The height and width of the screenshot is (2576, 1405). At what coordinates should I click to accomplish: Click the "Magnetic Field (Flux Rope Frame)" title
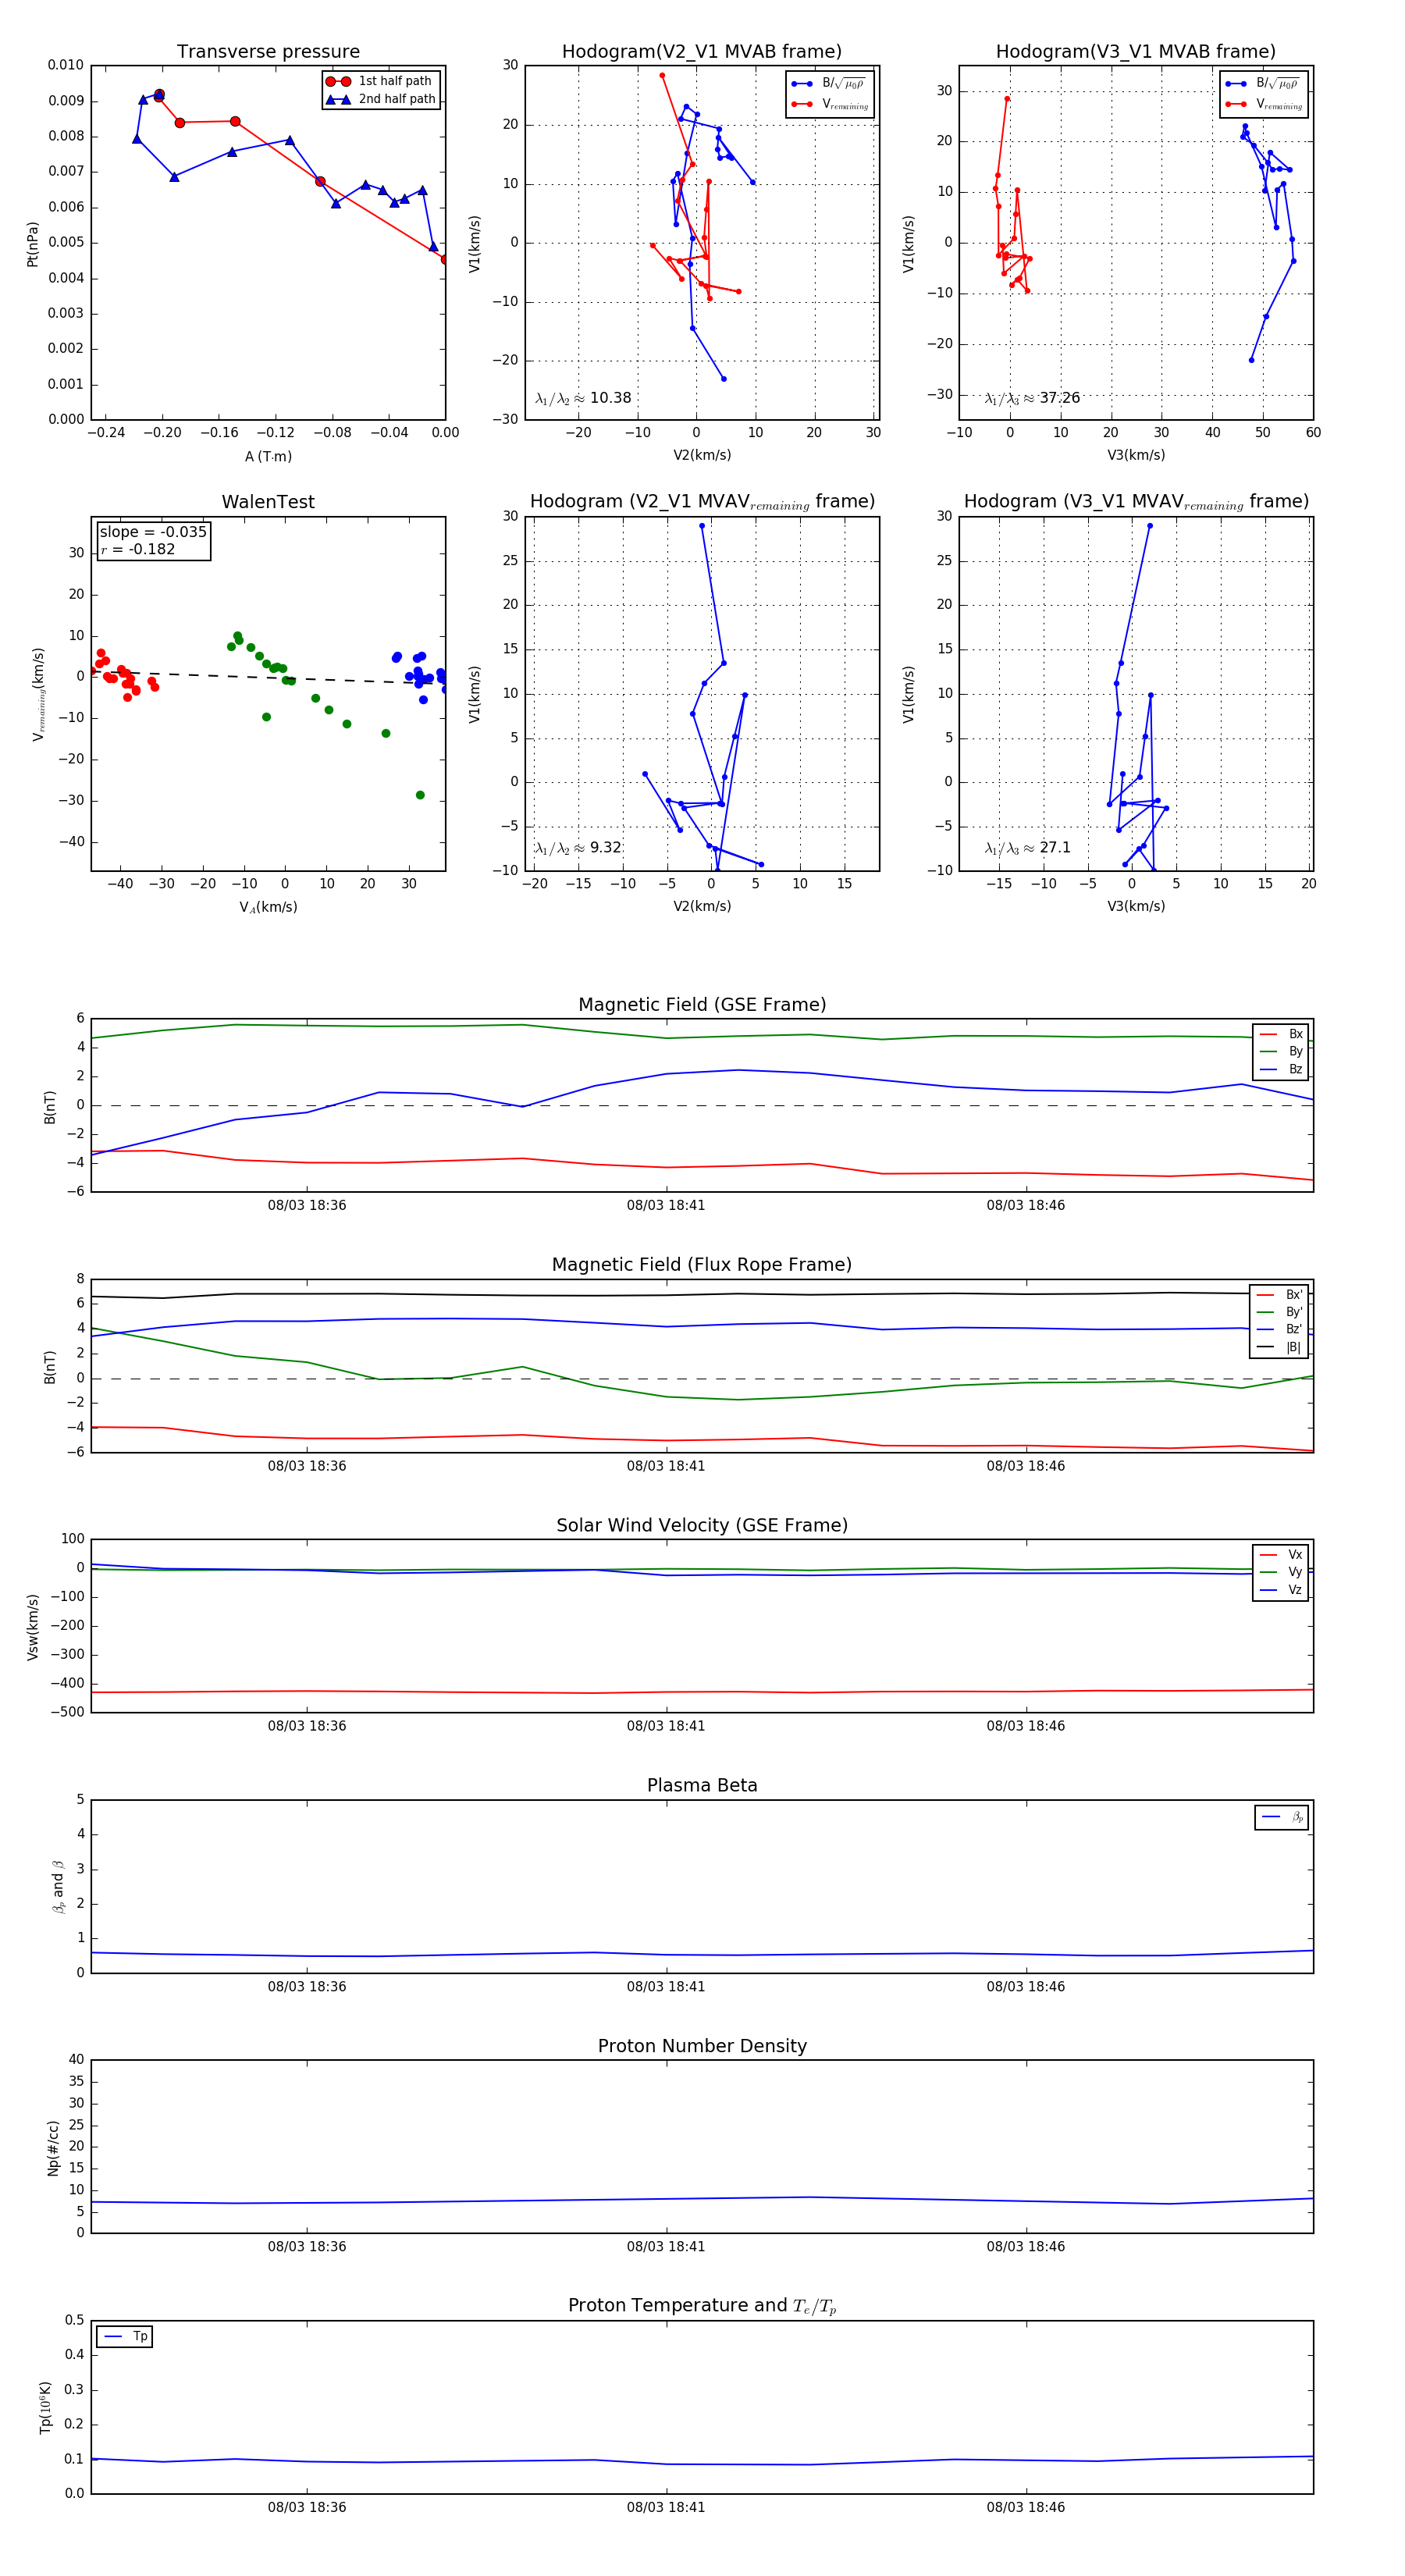point(702,1265)
